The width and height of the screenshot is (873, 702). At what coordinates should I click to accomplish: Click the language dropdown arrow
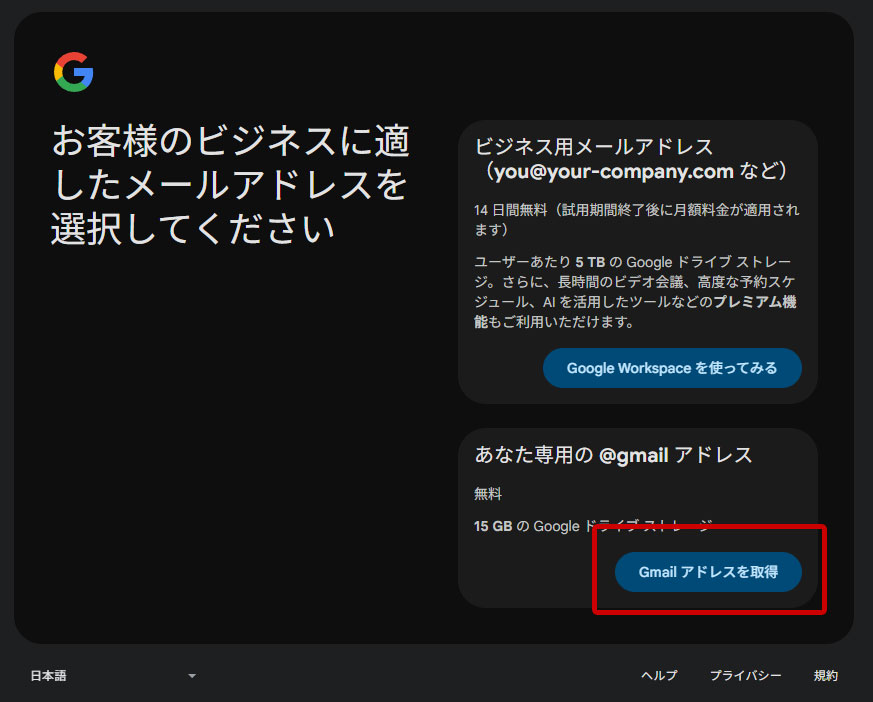click(x=192, y=676)
